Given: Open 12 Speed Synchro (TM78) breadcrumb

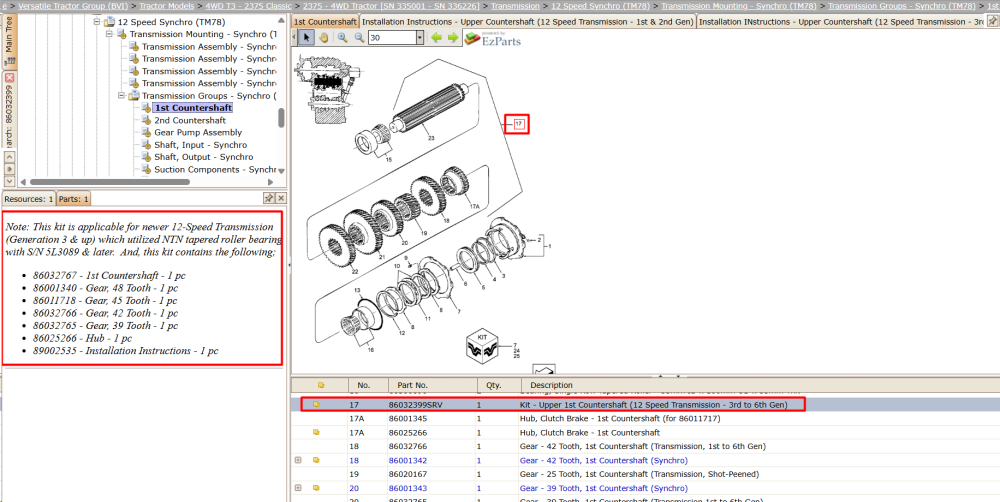Looking at the screenshot, I should [x=601, y=6].
